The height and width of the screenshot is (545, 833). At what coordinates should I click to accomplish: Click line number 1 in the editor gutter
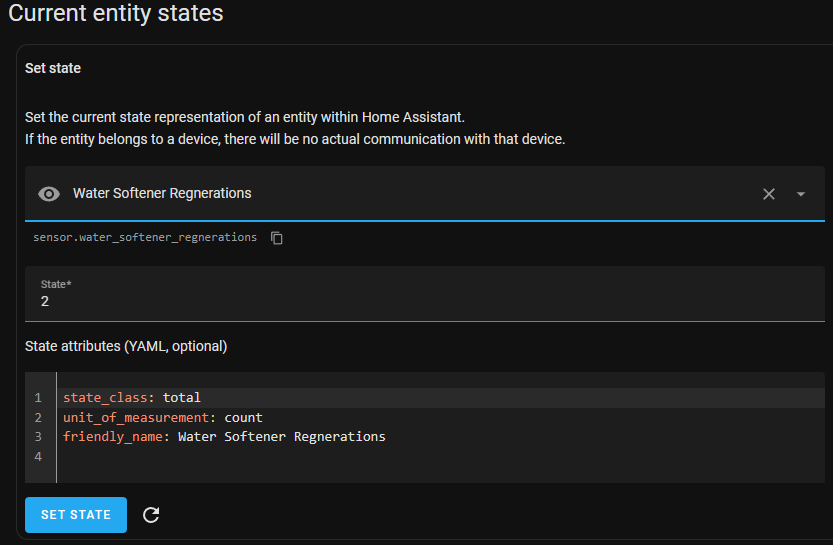coord(38,397)
